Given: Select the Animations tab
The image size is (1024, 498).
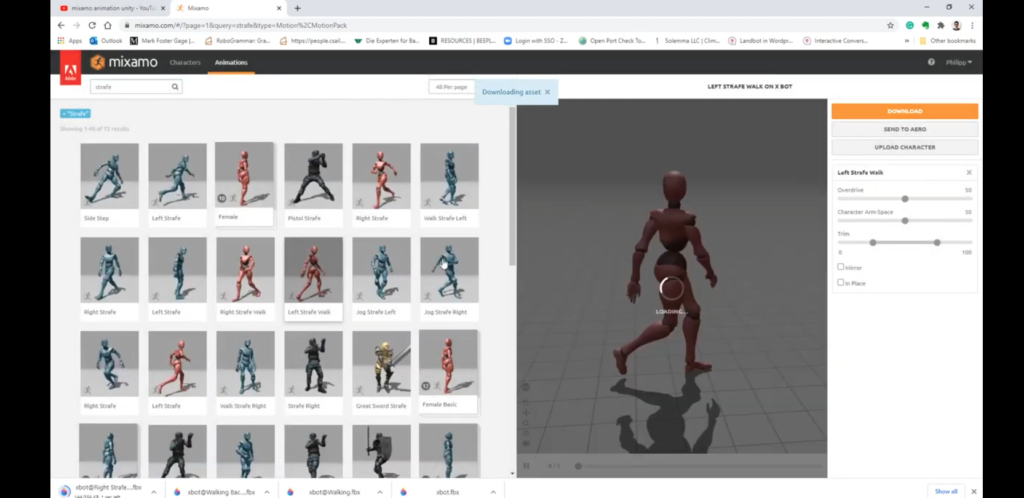Looking at the screenshot, I should point(231,63).
